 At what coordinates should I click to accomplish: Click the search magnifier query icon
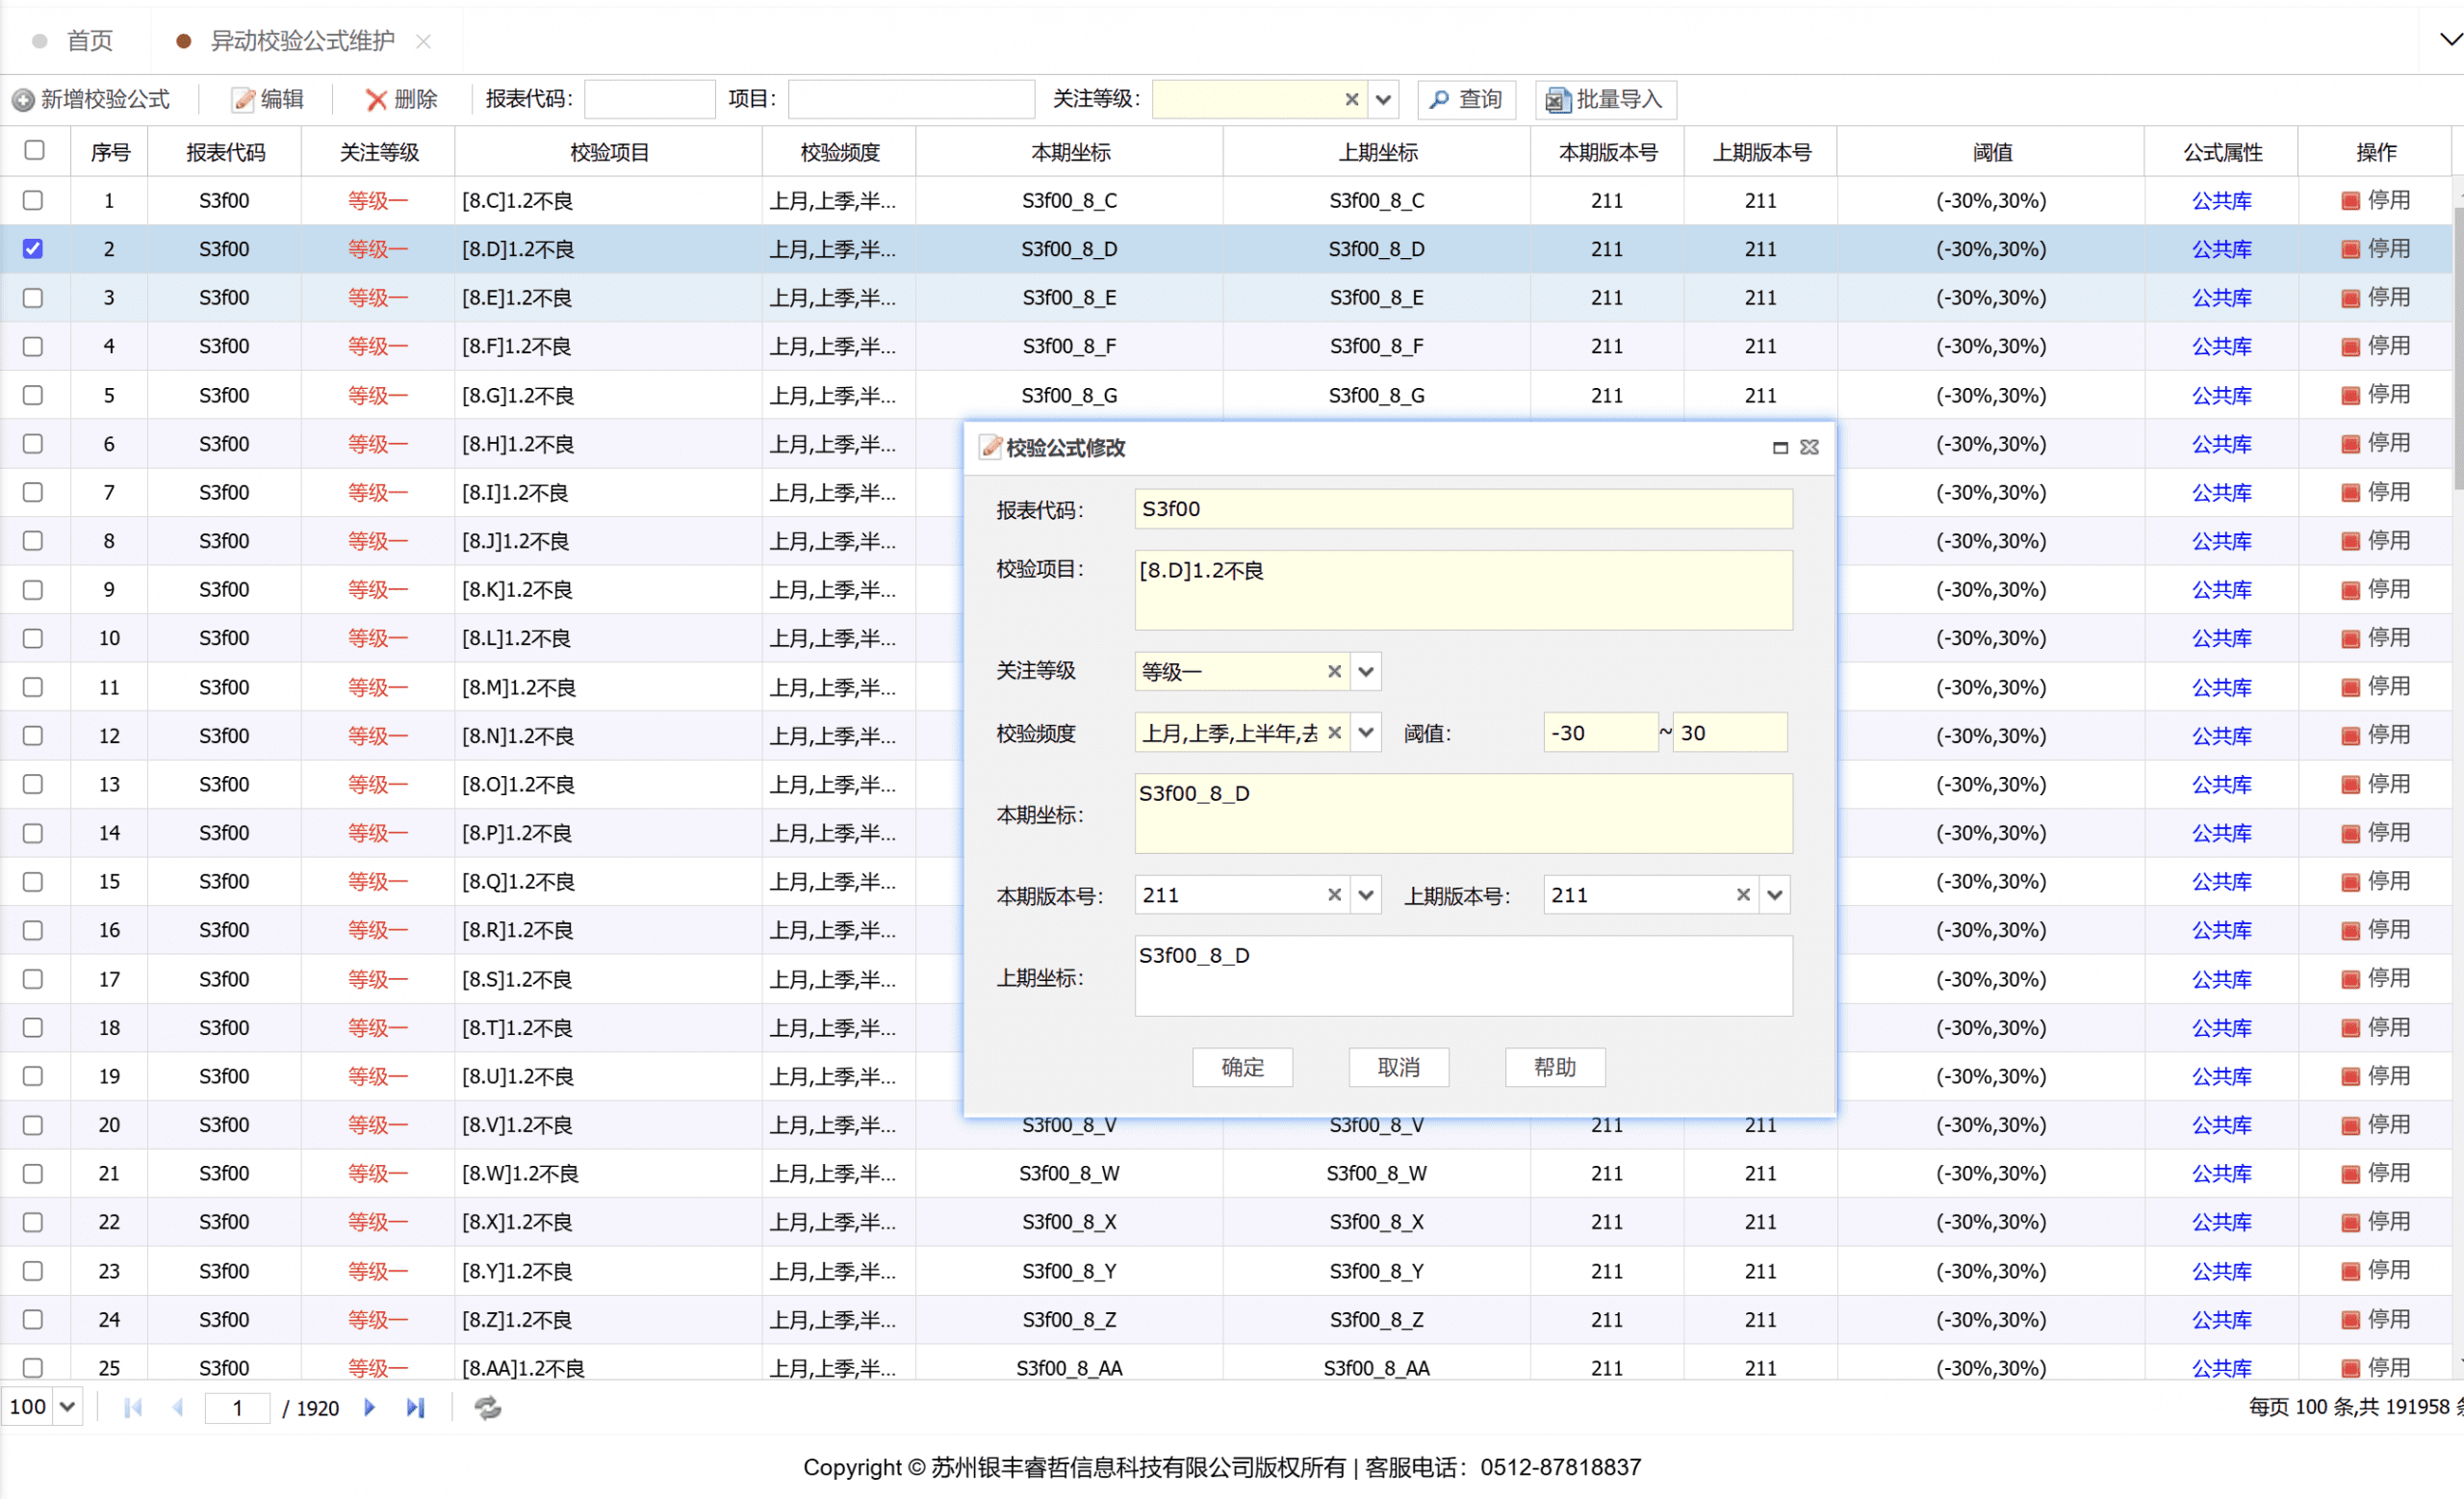coord(1439,100)
